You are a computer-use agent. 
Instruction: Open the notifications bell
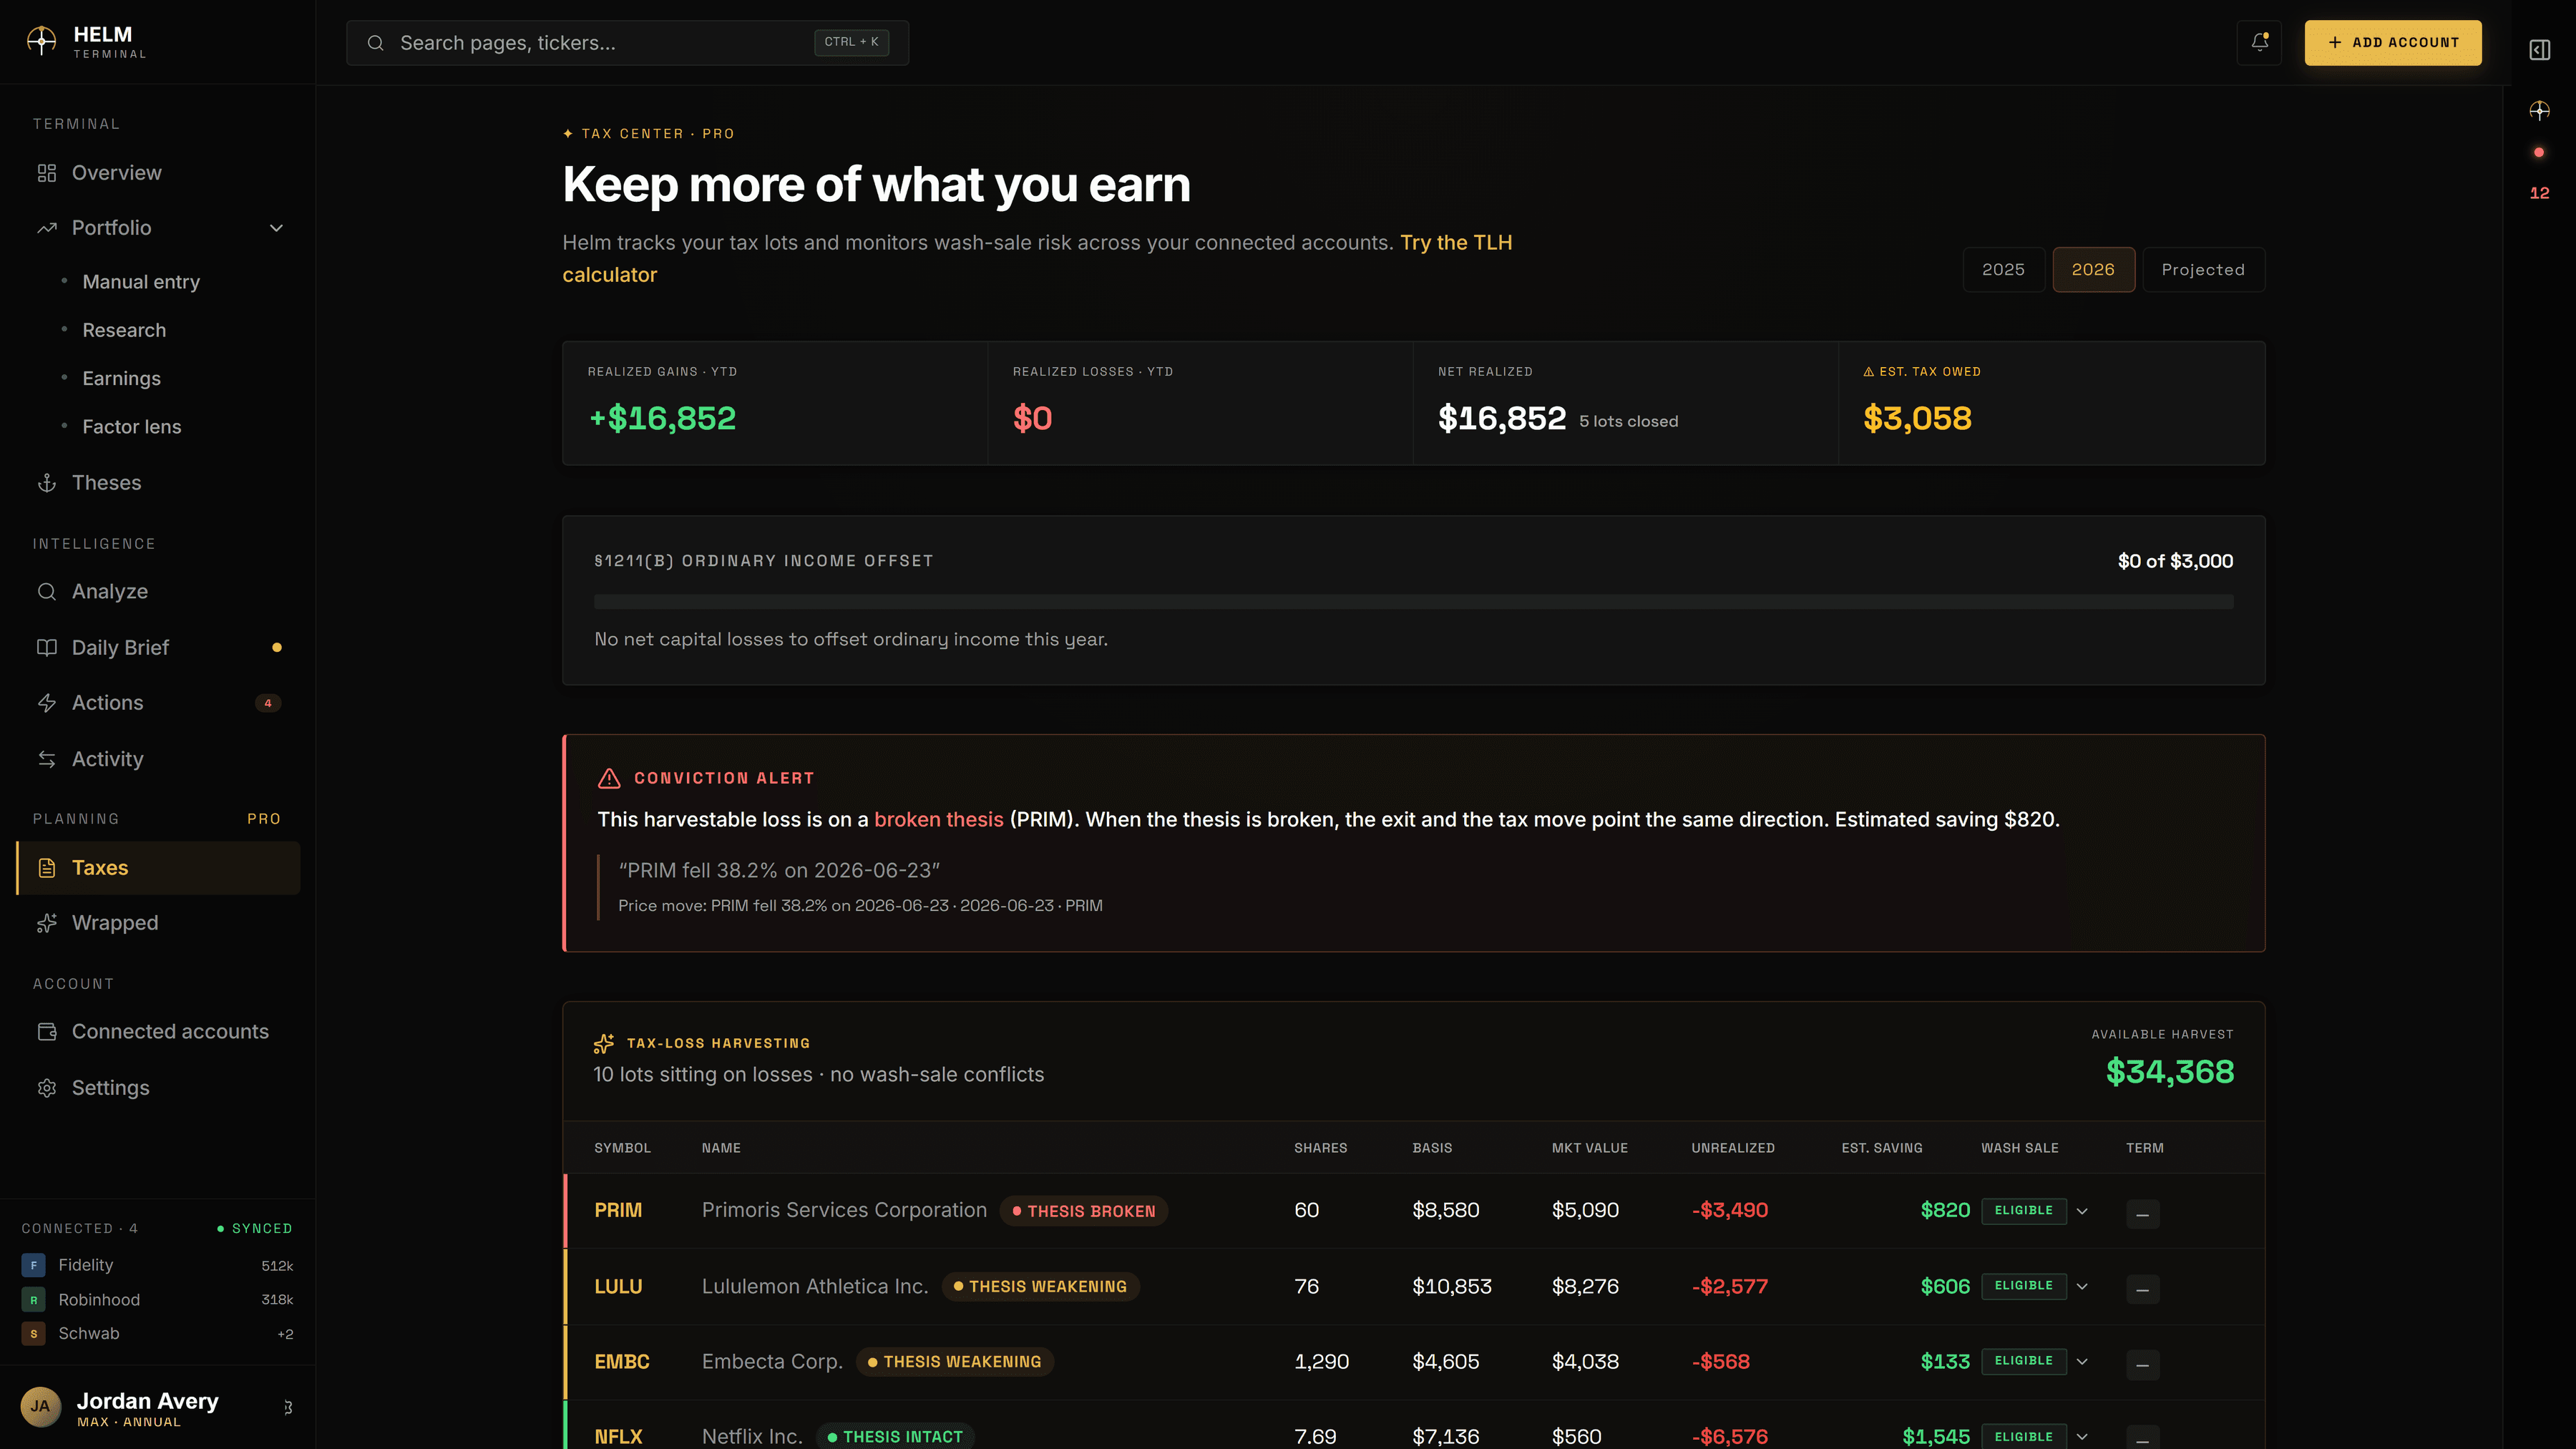[x=2259, y=42]
